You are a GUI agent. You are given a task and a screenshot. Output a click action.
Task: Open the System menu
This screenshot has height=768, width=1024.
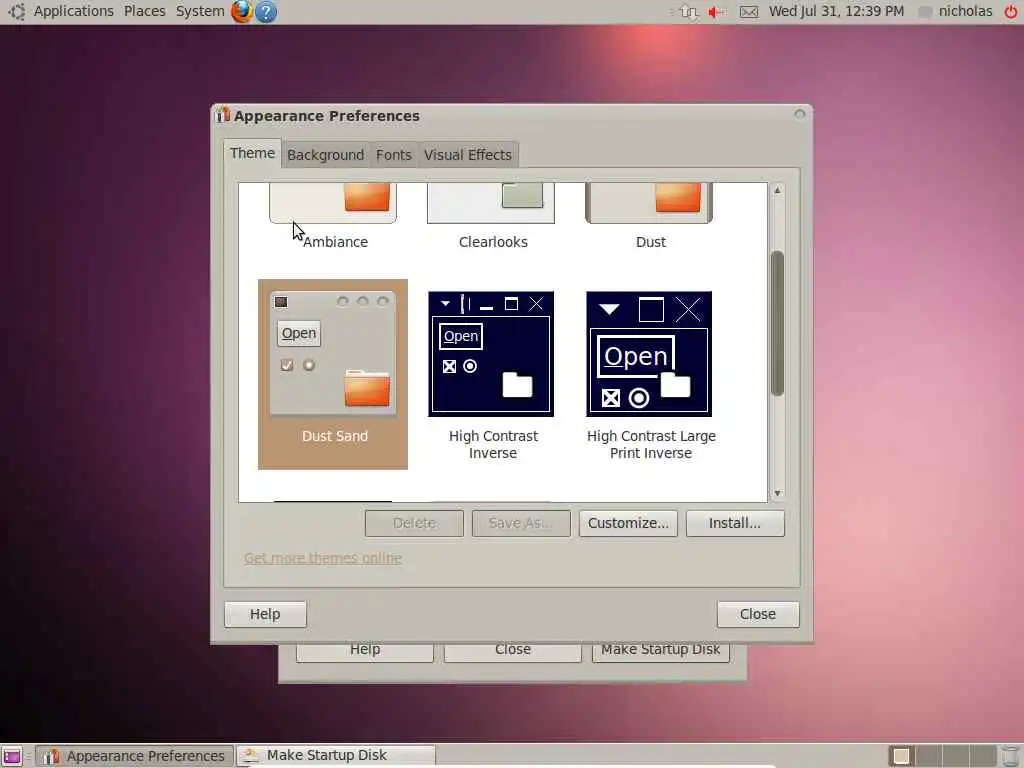(x=200, y=11)
